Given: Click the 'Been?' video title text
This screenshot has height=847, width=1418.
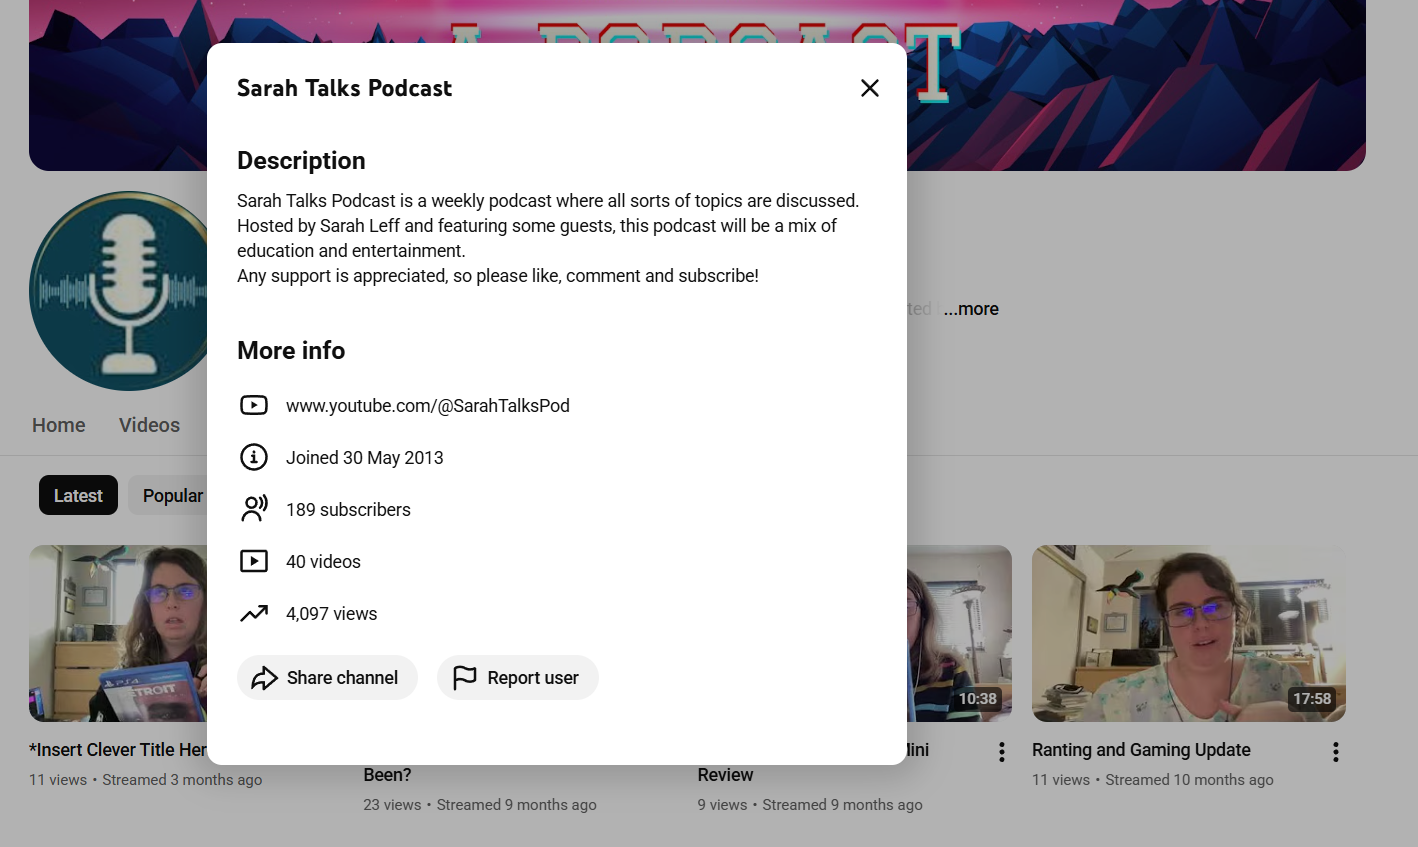Looking at the screenshot, I should coord(387,775).
